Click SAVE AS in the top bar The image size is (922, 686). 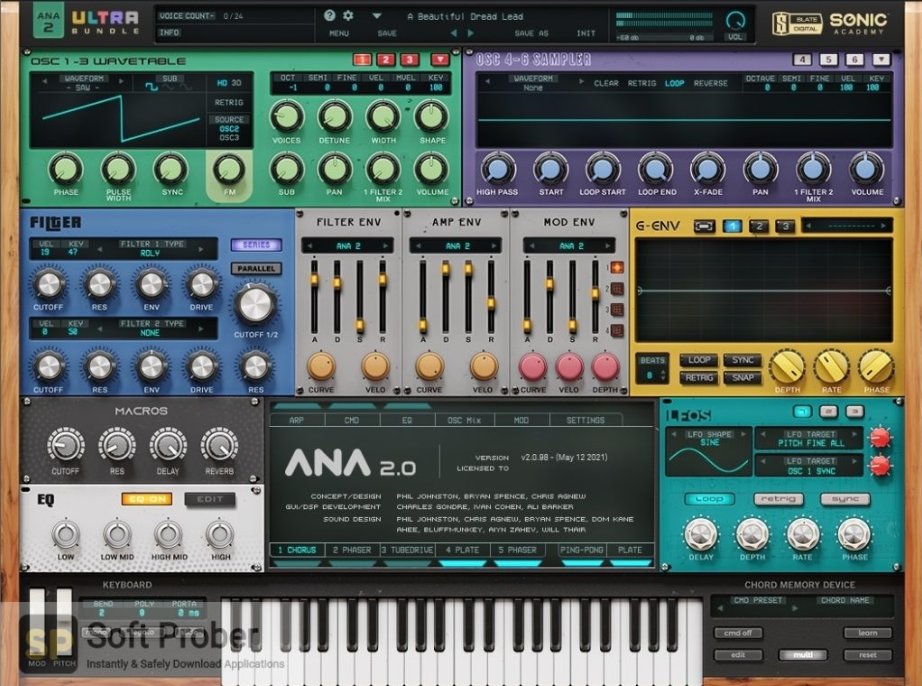(x=532, y=34)
